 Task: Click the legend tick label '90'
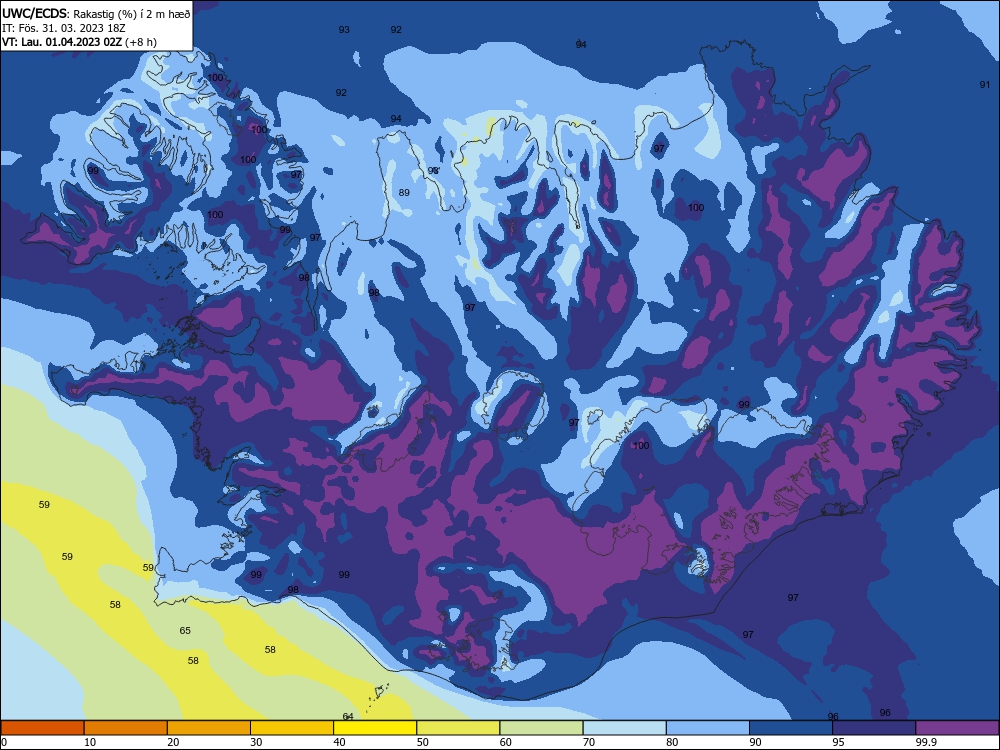(755, 742)
